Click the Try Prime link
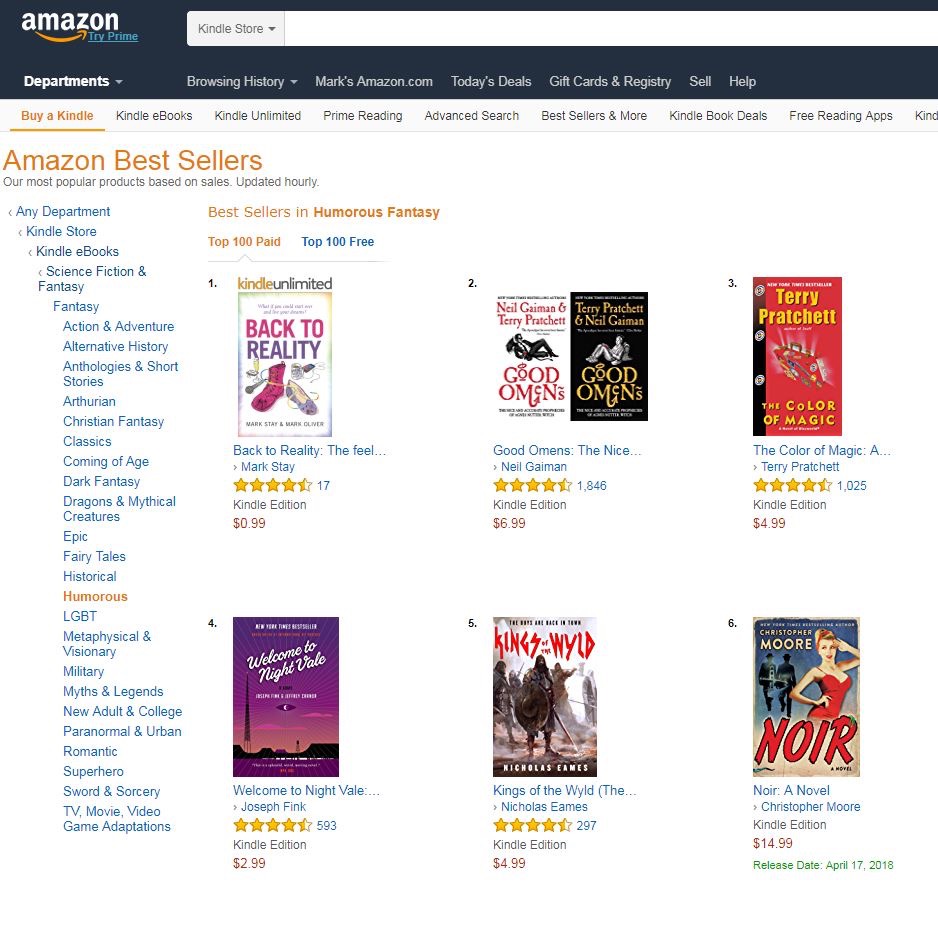938x928 pixels. click(113, 36)
